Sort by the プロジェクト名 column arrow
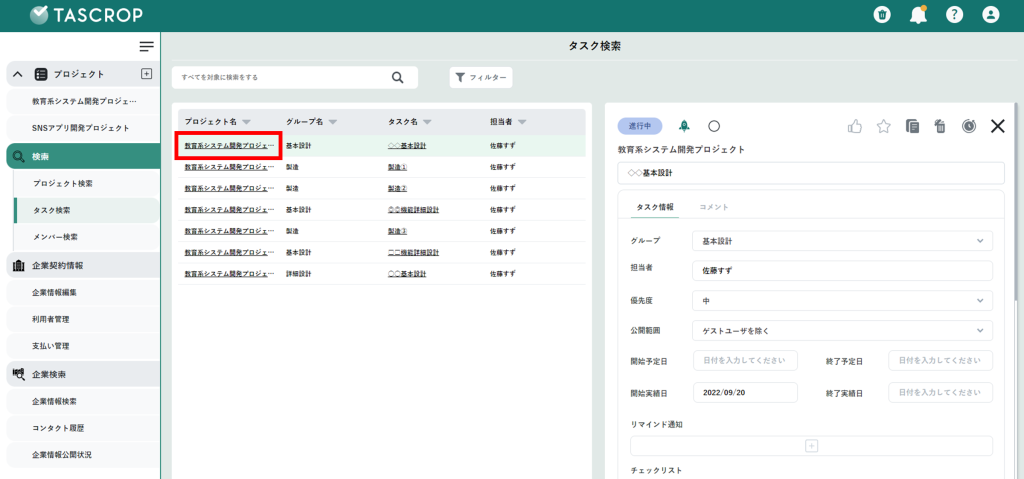This screenshot has width=1024, height=479. tap(246, 122)
